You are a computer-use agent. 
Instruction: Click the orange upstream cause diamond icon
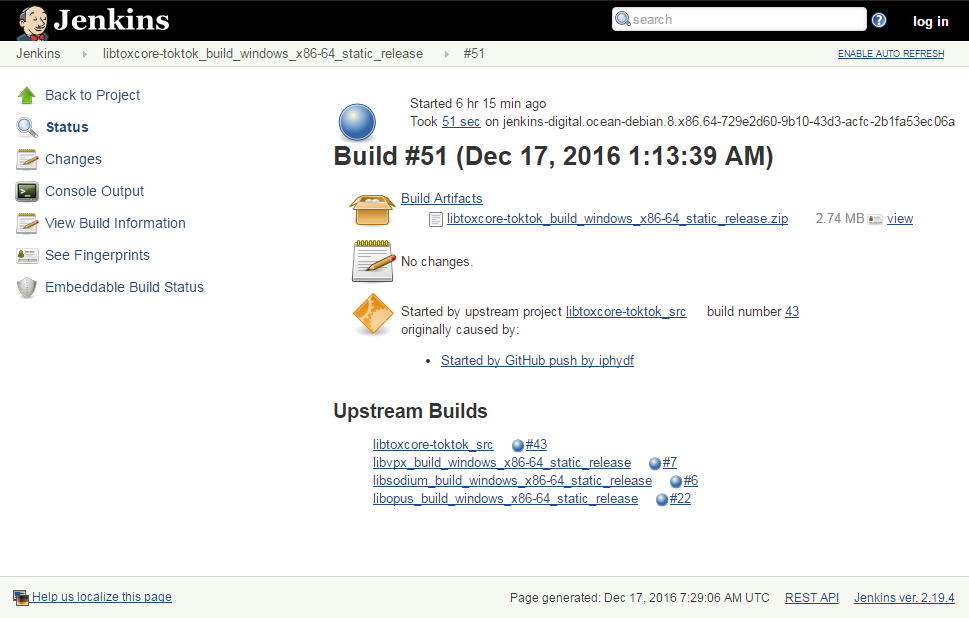[373, 314]
